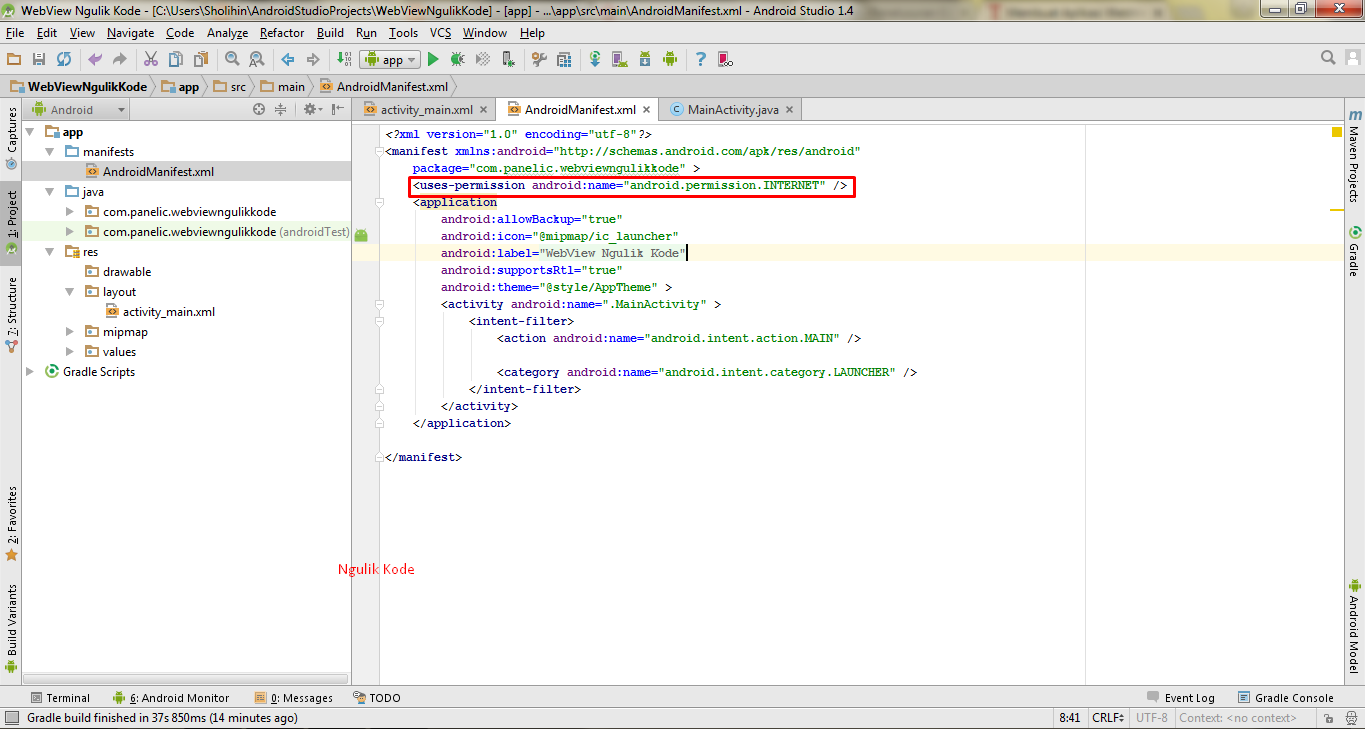This screenshot has width=1365, height=729.
Task: Open the Event Log
Action: pyautogui.click(x=1180, y=698)
